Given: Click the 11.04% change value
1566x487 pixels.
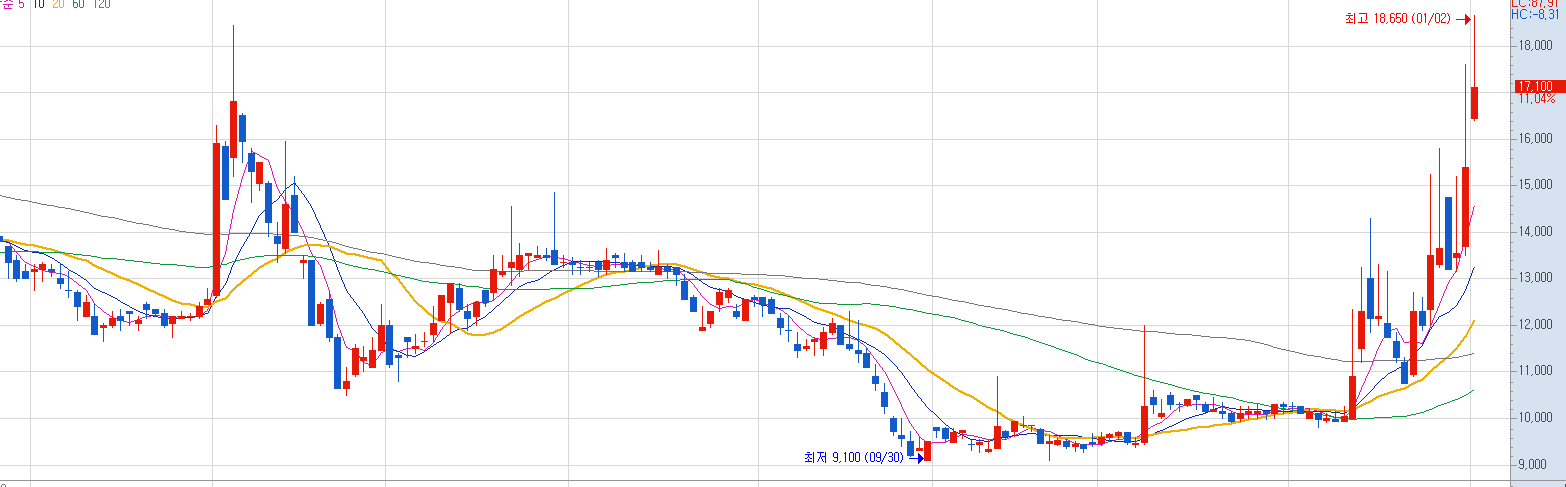Looking at the screenshot, I should (x=1536, y=99).
